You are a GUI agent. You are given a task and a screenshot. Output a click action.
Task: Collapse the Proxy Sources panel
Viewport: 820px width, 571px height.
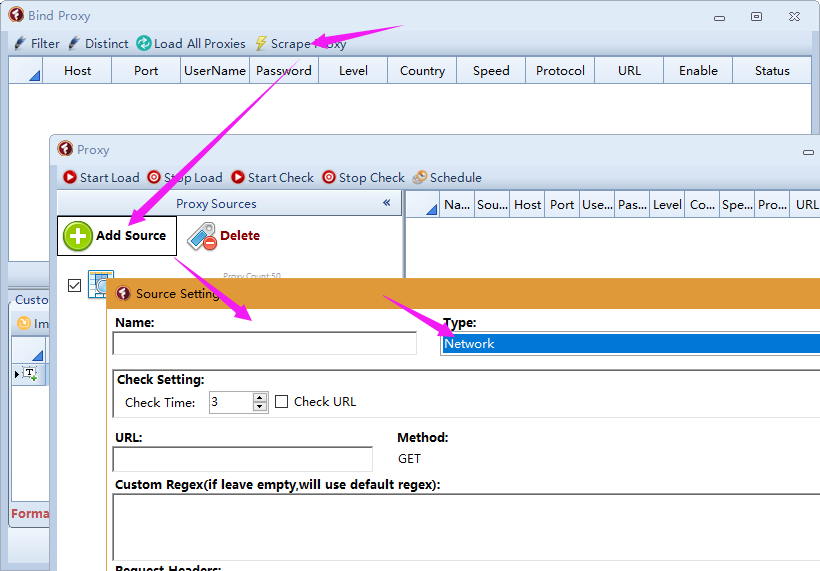click(x=387, y=203)
